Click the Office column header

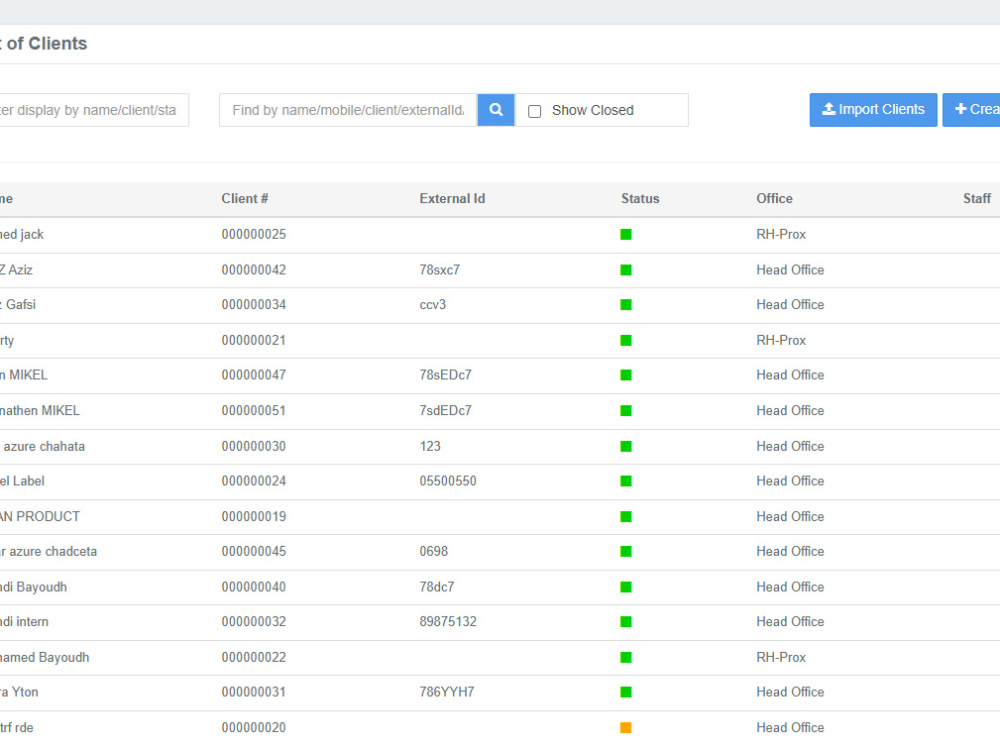(x=774, y=198)
